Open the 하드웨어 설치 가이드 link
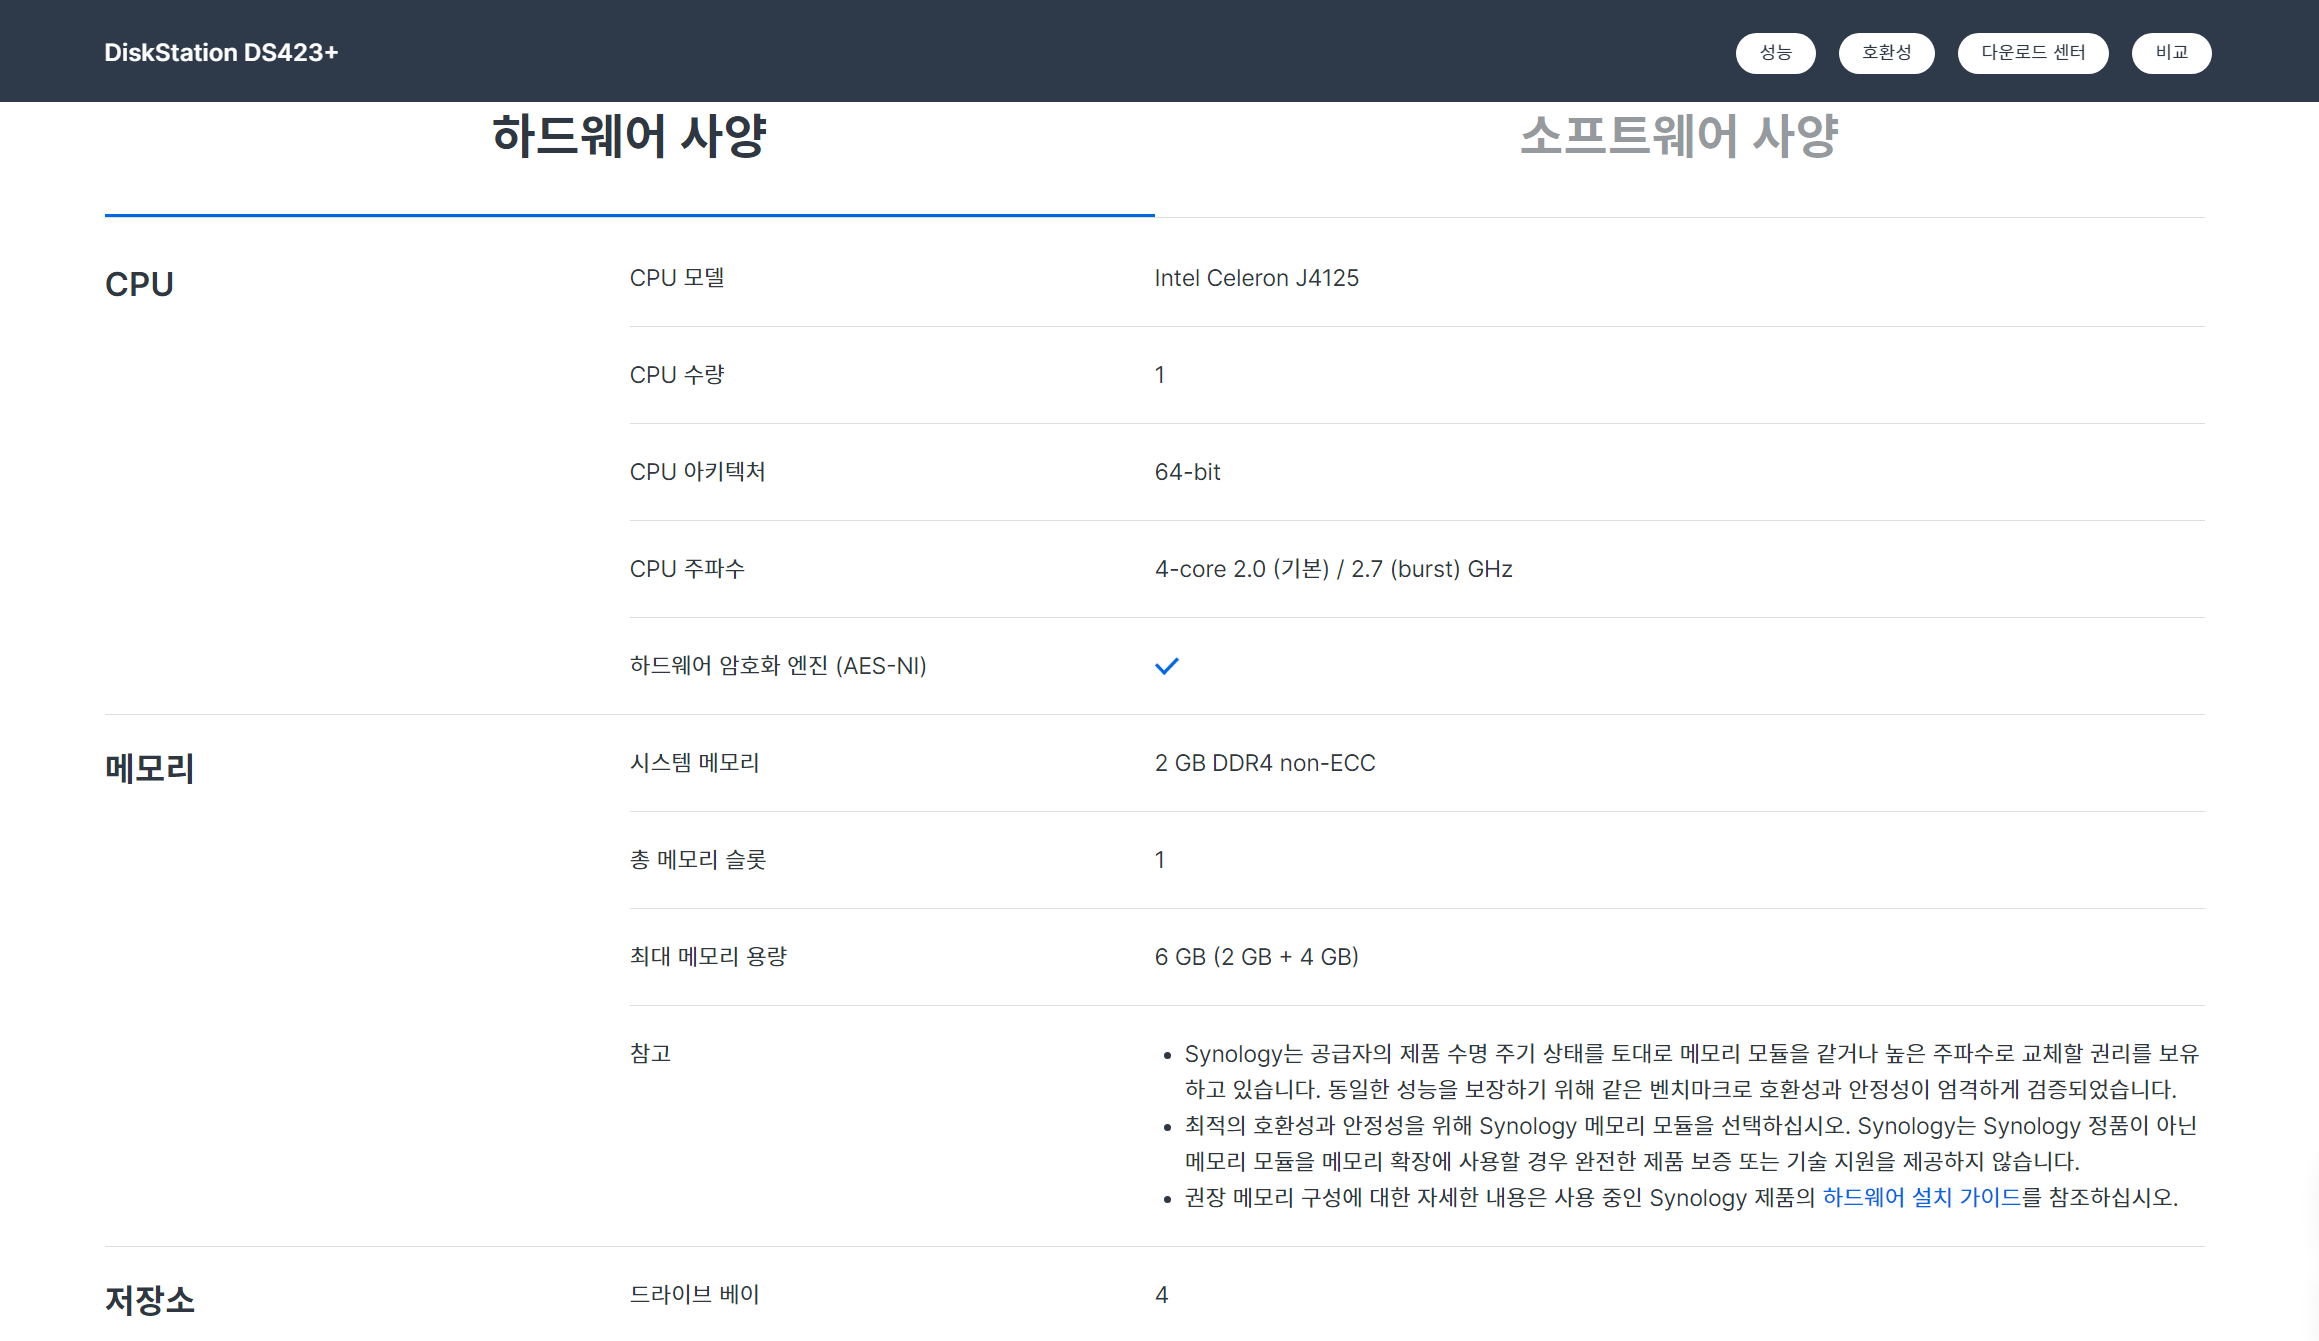Screen dimensions: 2319x1341 1921,1197
